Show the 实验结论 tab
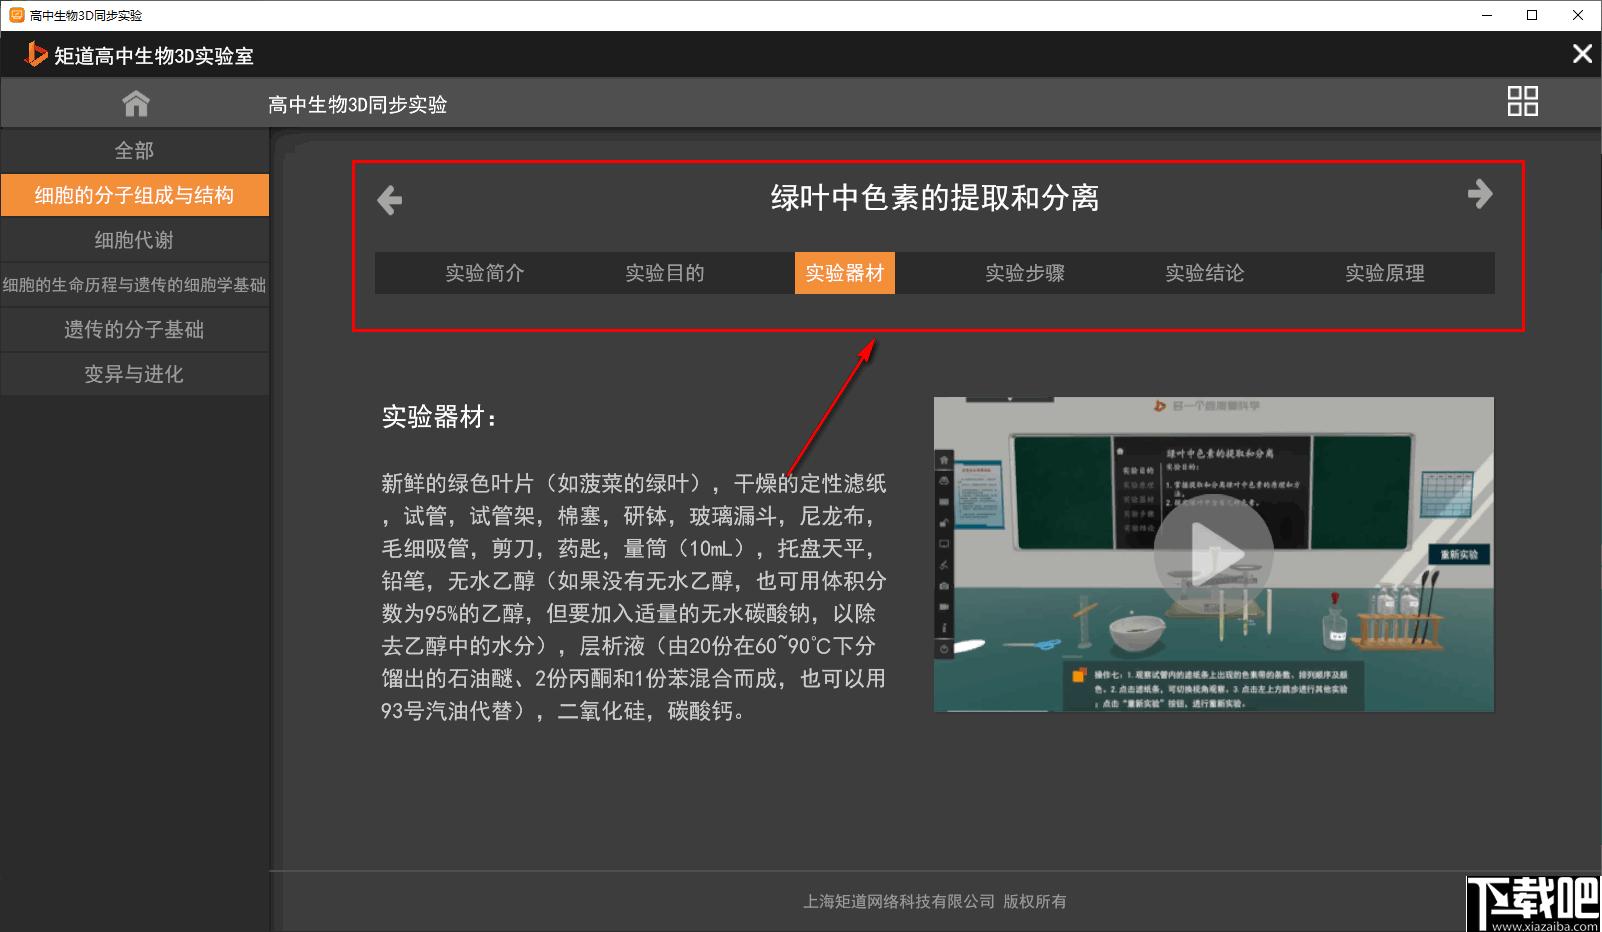The image size is (1602, 932). (1205, 273)
